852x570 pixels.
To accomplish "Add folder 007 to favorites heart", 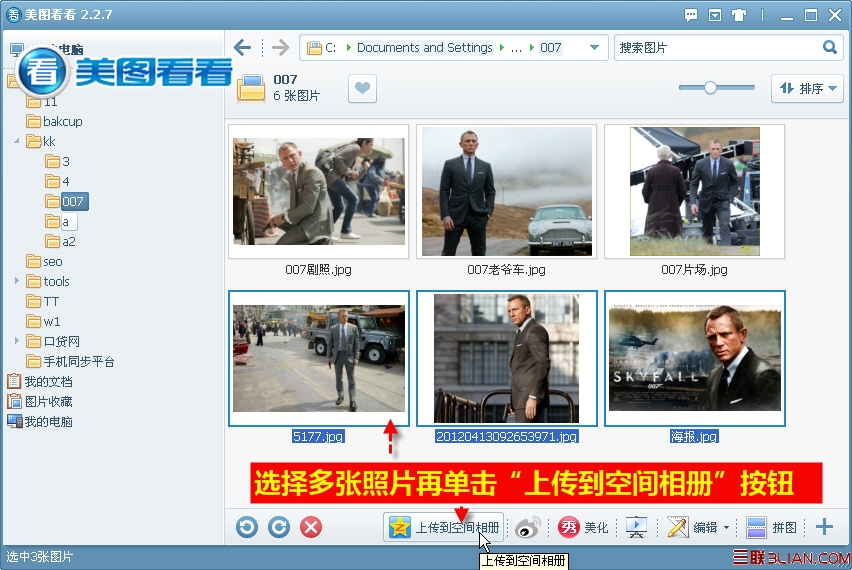I will tap(362, 88).
